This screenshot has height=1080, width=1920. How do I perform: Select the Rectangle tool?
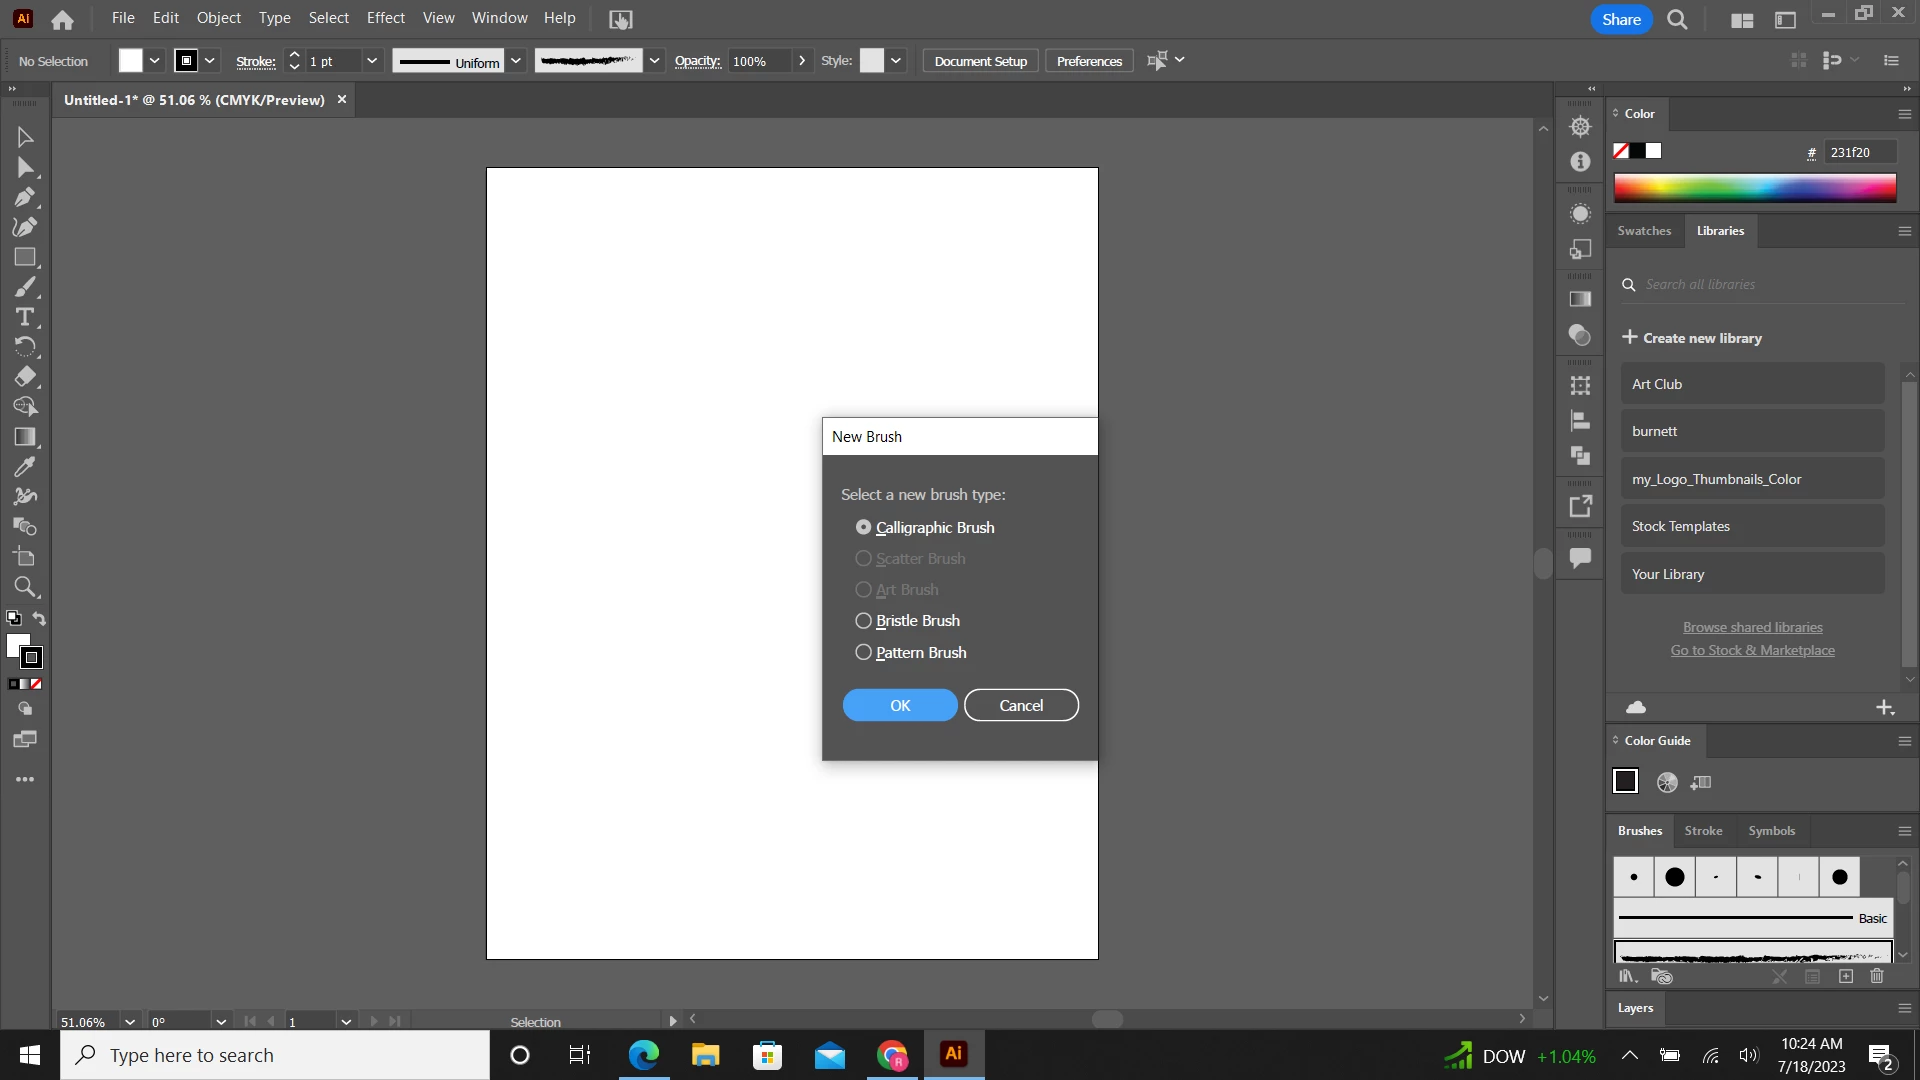click(x=25, y=257)
